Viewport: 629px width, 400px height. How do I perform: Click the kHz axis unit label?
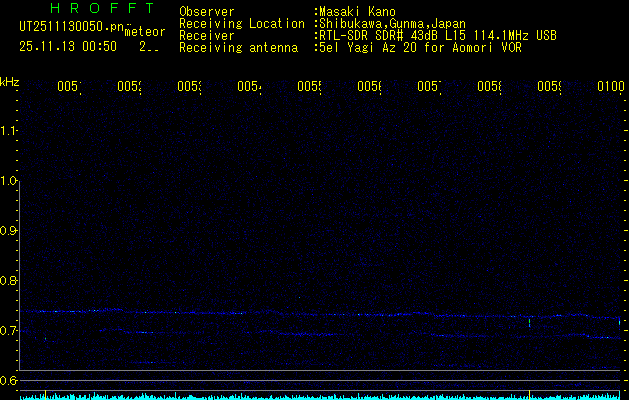pyautogui.click(x=9, y=81)
